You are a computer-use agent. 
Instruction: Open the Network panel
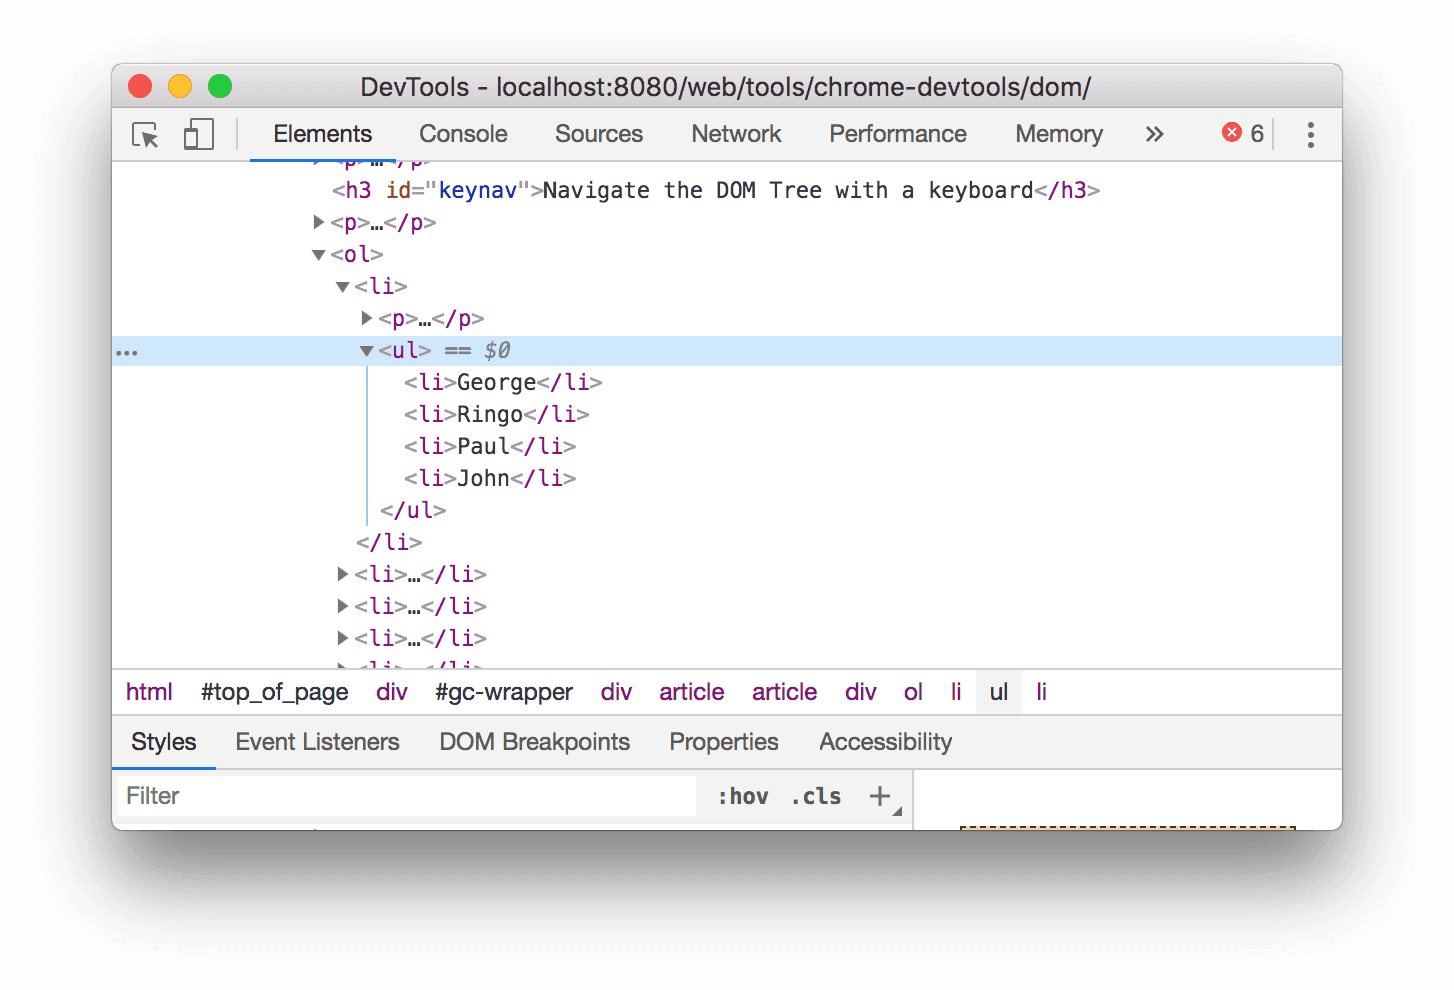[736, 133]
